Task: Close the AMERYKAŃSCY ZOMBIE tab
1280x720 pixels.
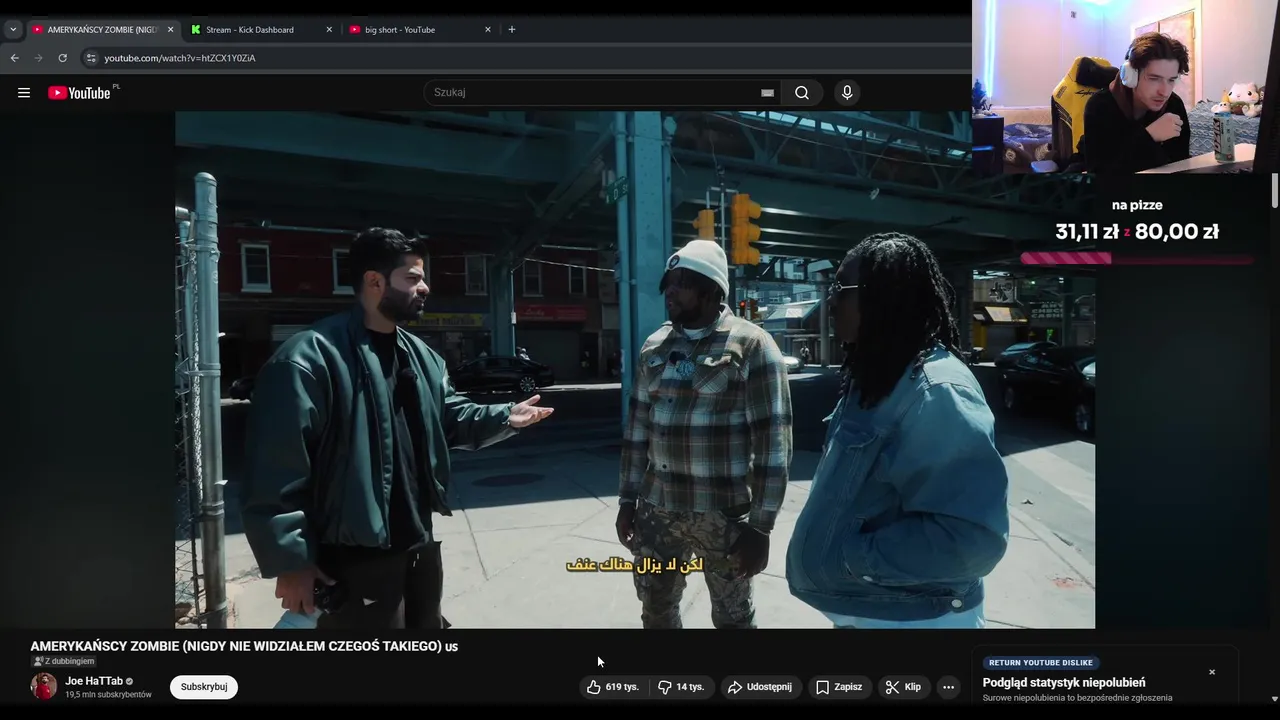Action: point(170,29)
